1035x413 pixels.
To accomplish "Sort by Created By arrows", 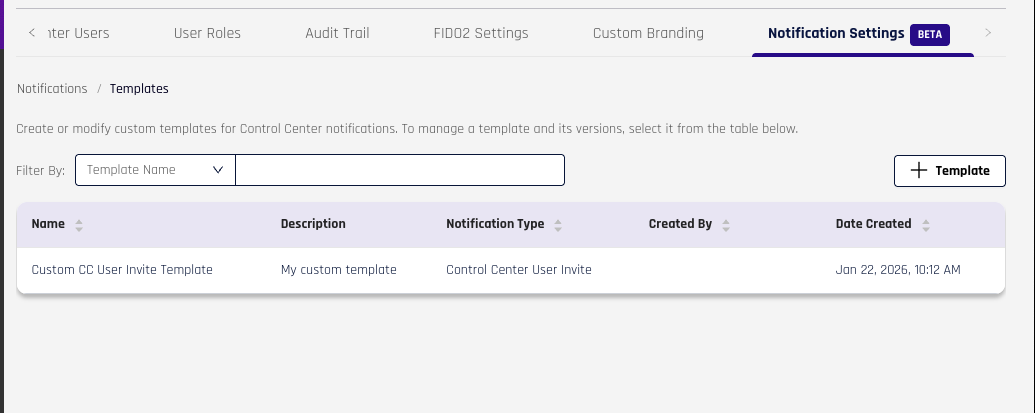I will [726, 225].
